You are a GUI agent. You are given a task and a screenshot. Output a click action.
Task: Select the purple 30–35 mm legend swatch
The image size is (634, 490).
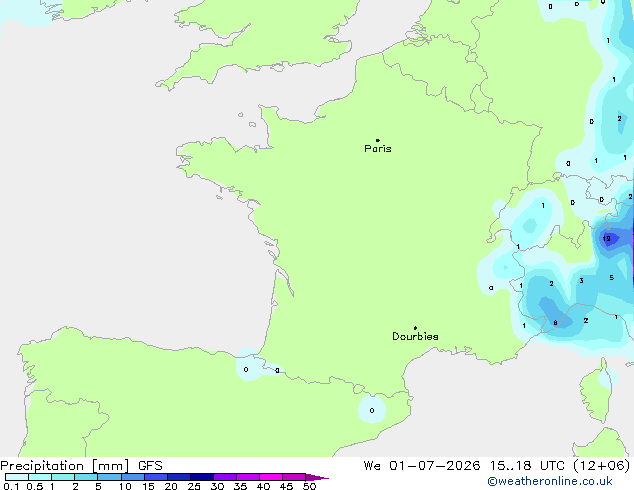click(225, 477)
